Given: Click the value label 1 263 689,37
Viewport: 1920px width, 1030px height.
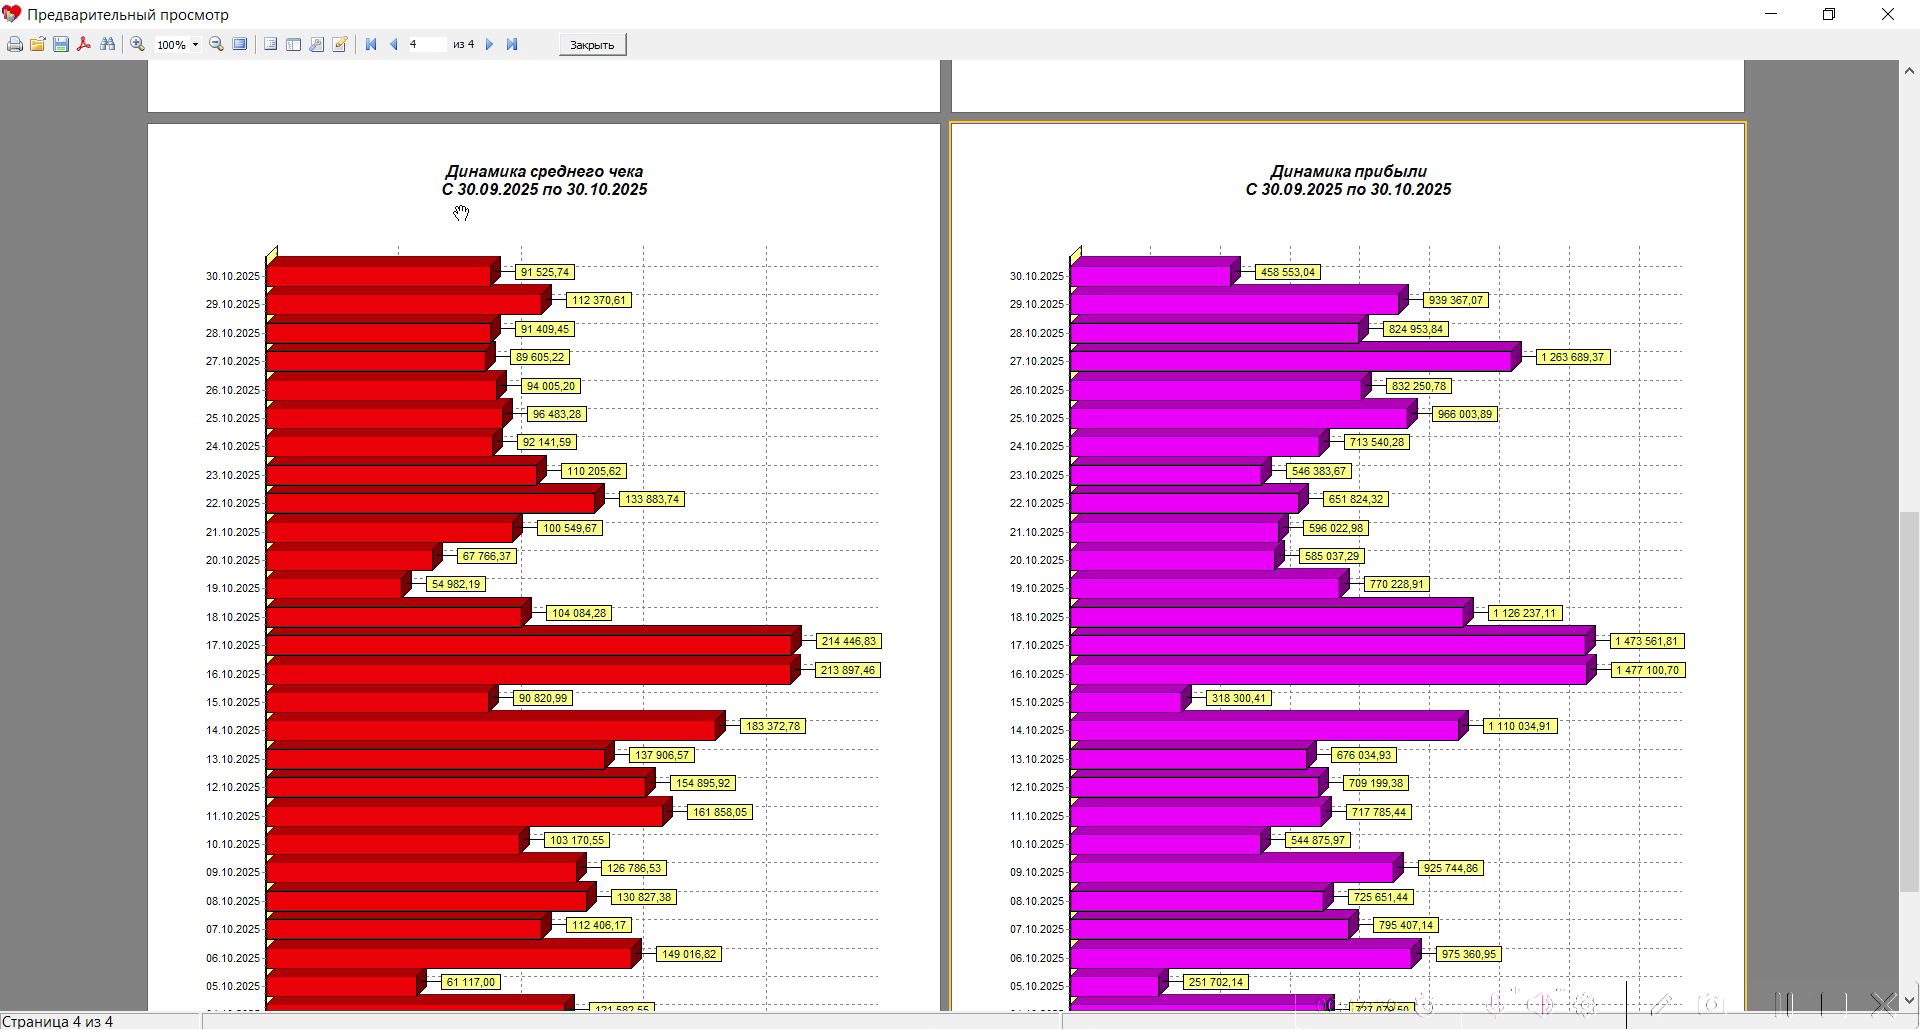Looking at the screenshot, I should tap(1573, 358).
